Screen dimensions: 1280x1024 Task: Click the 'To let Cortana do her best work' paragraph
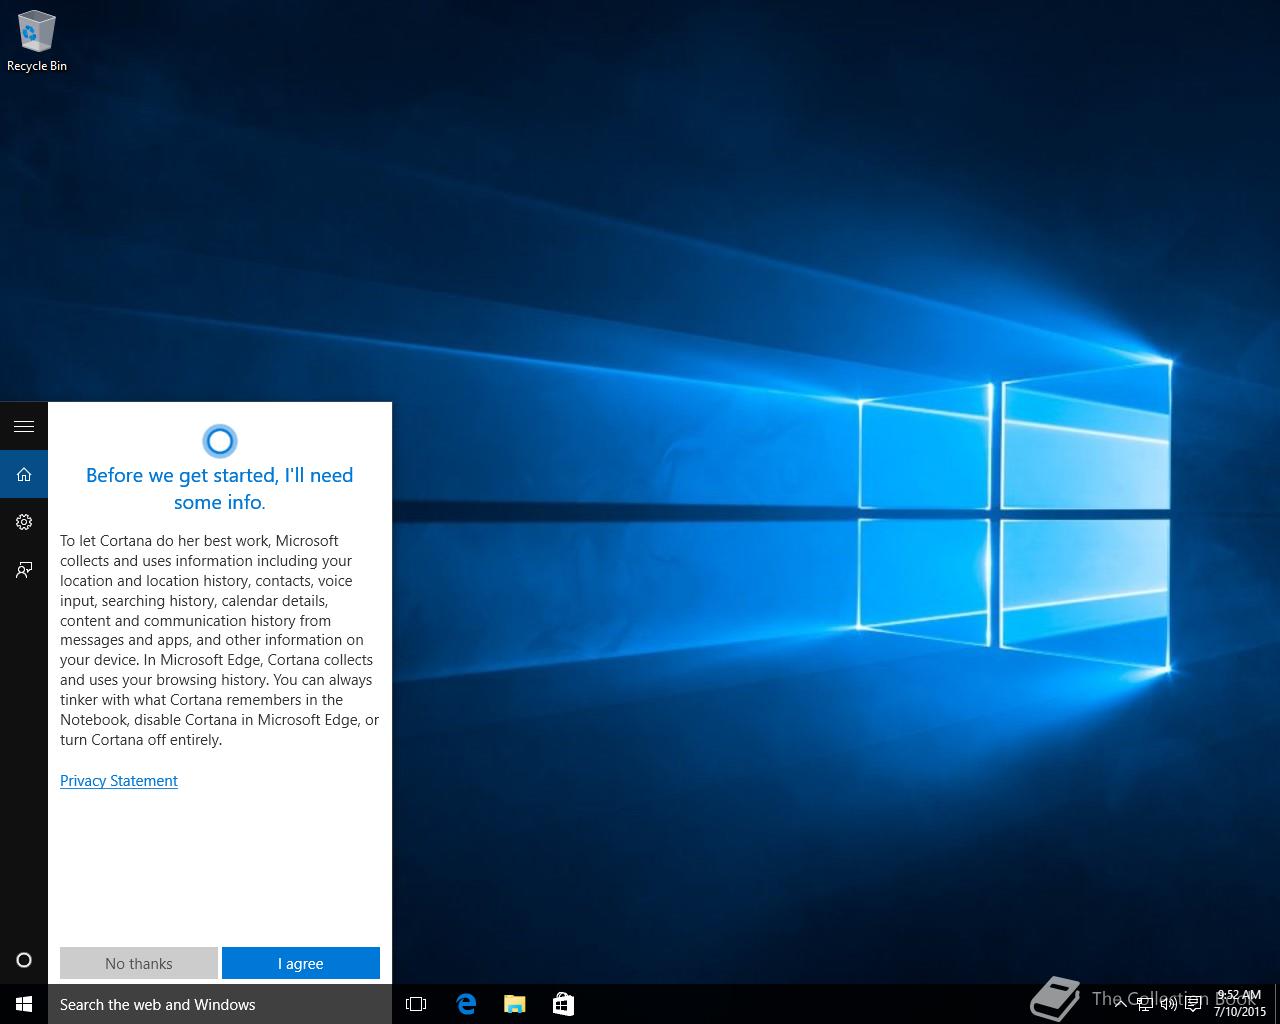[220, 640]
